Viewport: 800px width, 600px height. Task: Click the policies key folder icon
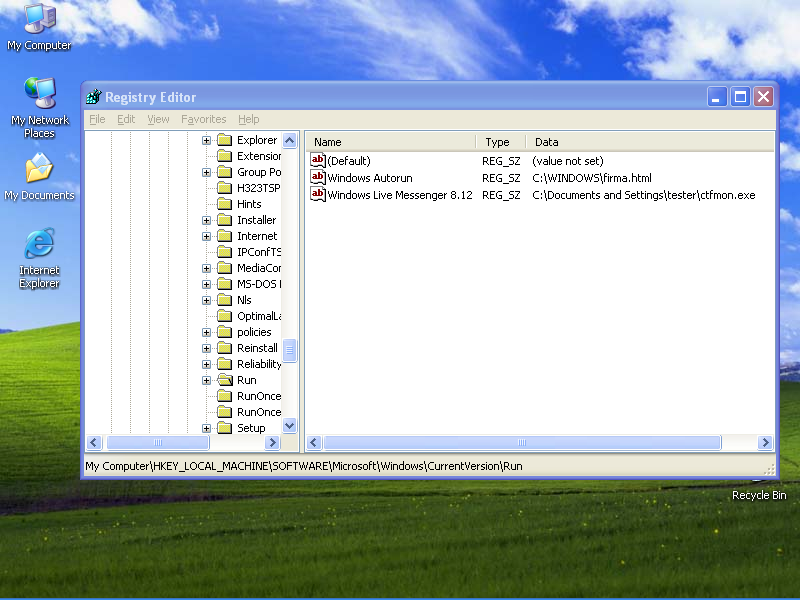point(224,332)
